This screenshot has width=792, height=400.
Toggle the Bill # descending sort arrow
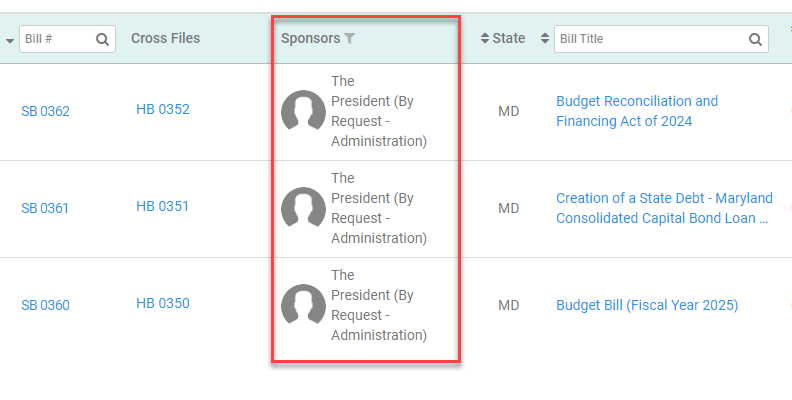click(10, 40)
